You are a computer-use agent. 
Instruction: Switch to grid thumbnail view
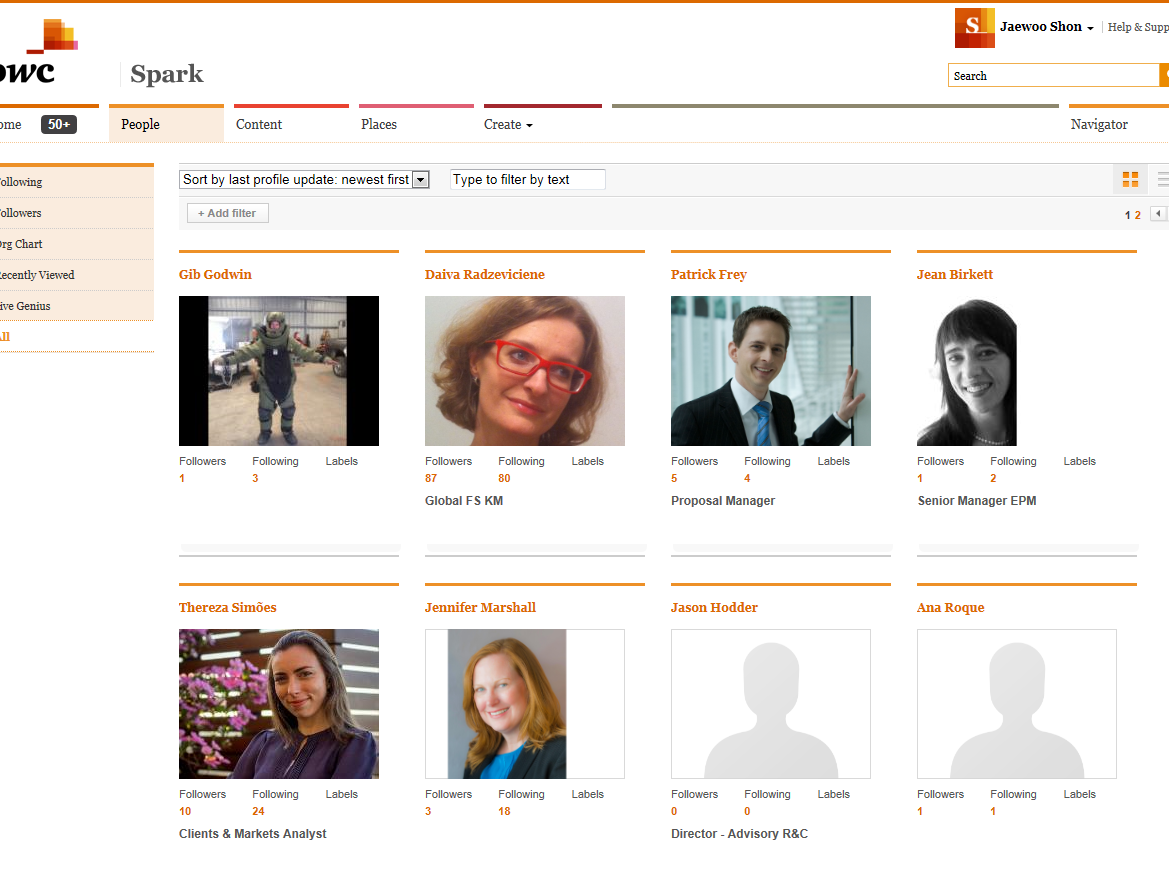click(1130, 179)
